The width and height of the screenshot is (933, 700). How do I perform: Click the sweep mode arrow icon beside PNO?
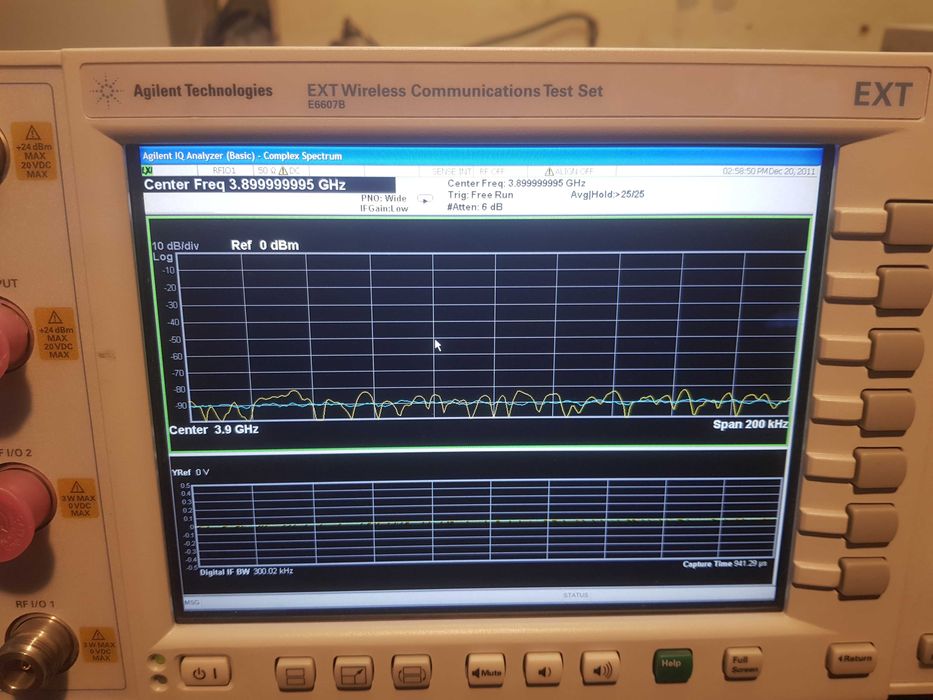click(425, 199)
